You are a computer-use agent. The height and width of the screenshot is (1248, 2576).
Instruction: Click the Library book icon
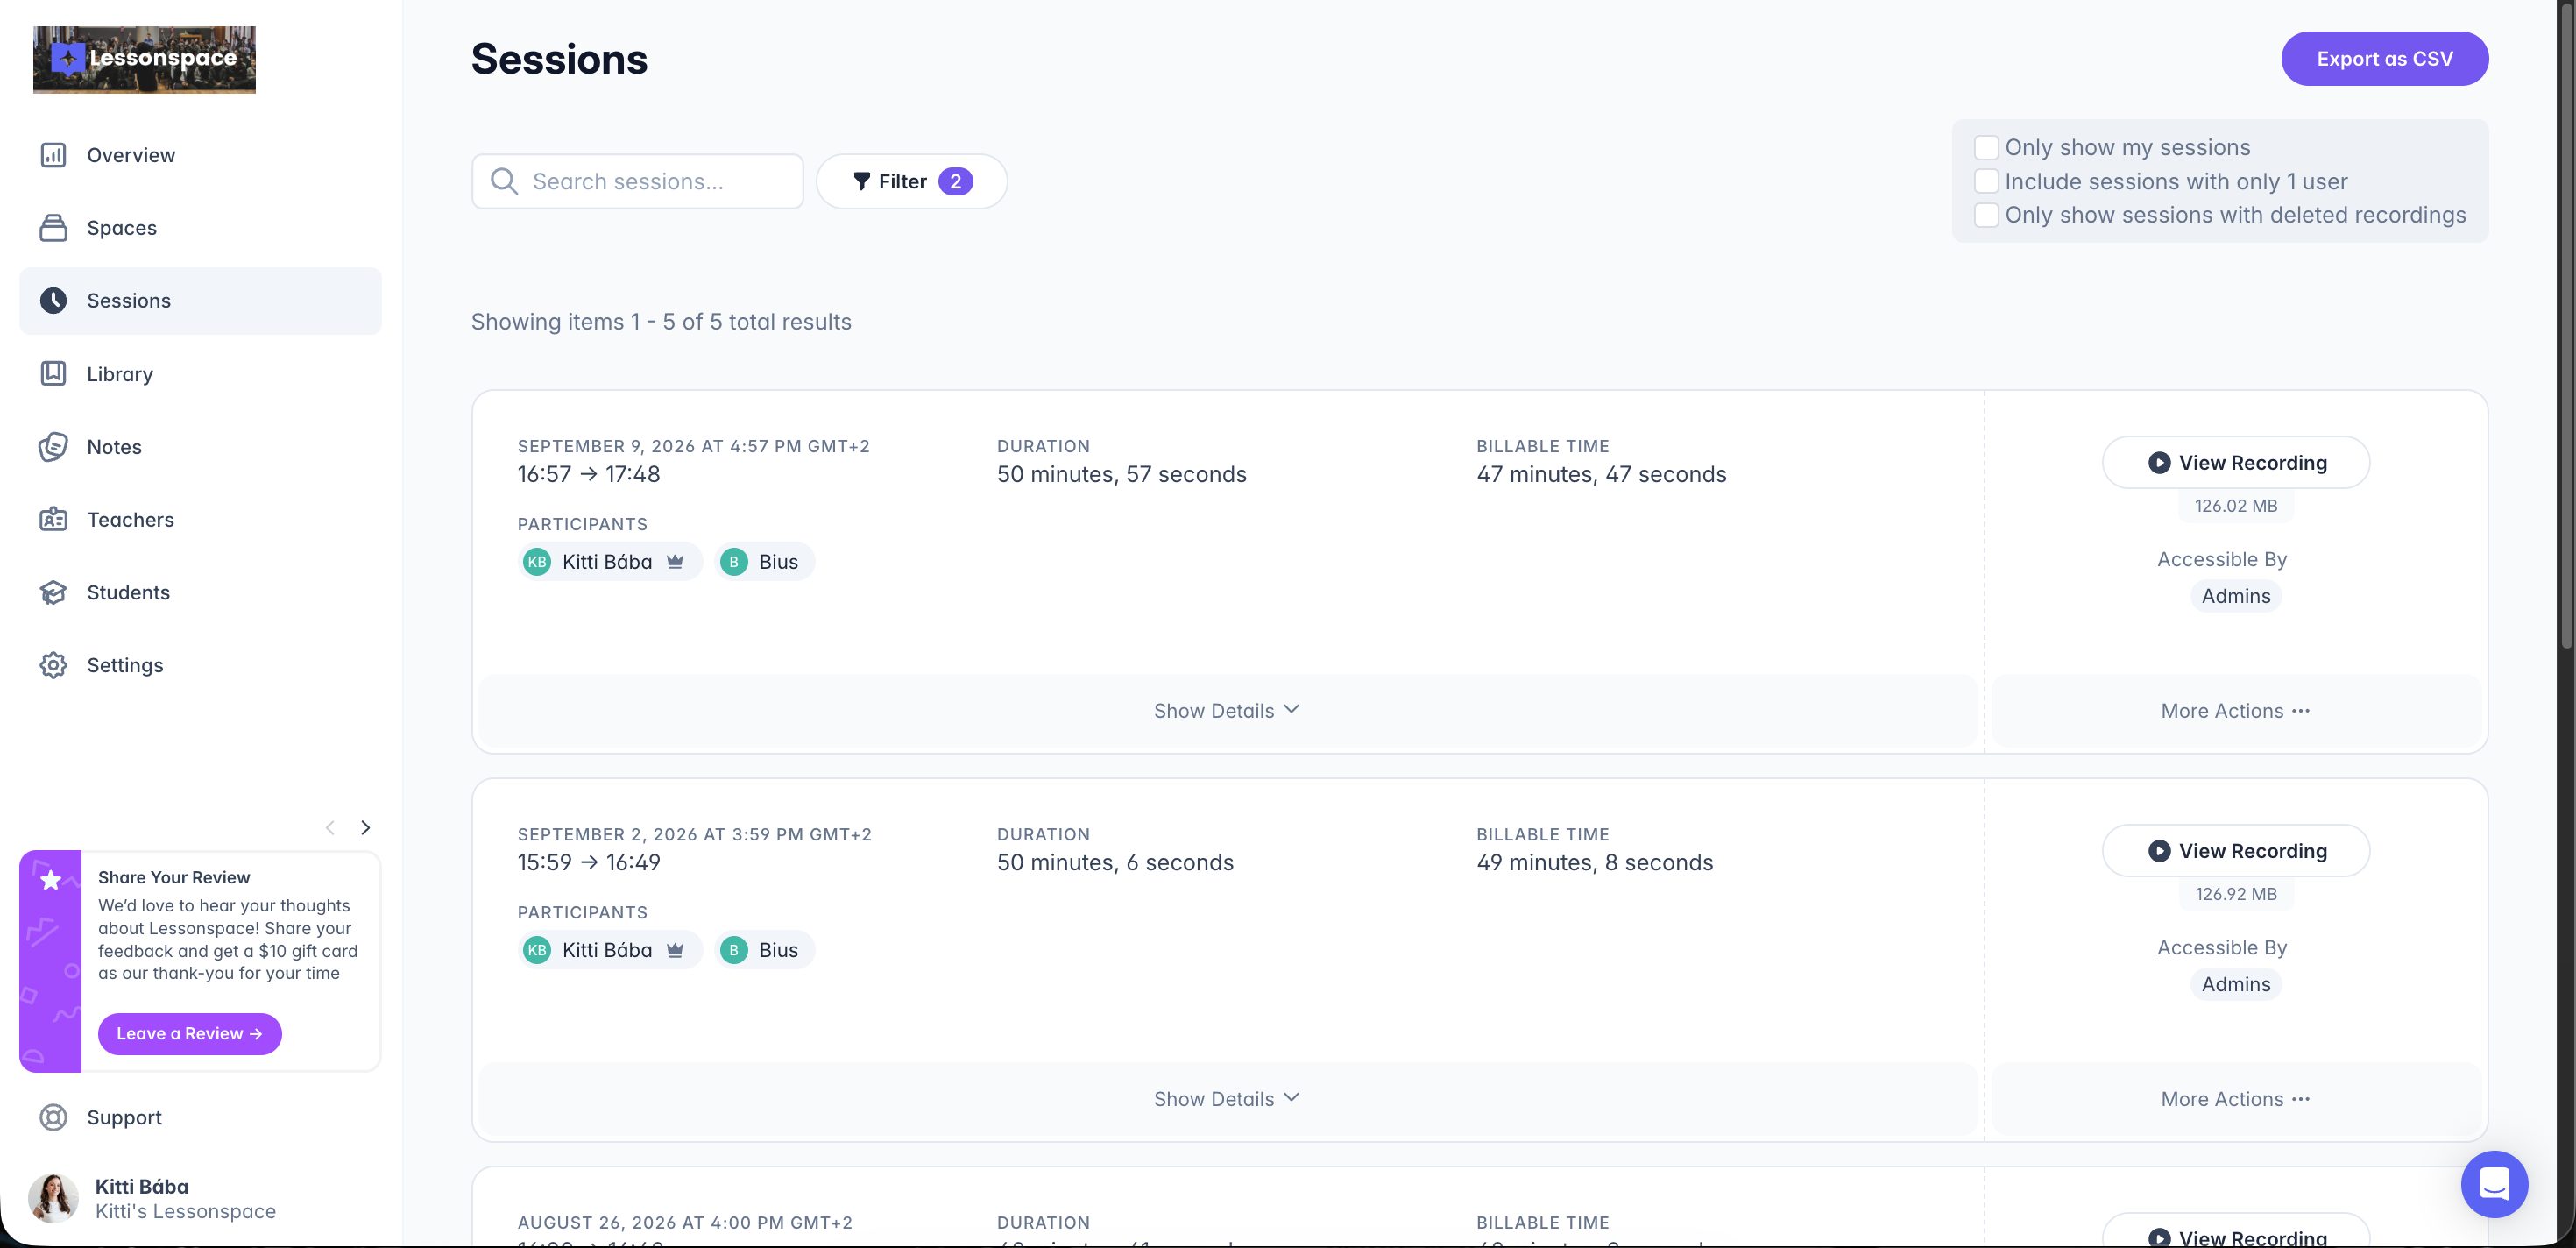[53, 373]
